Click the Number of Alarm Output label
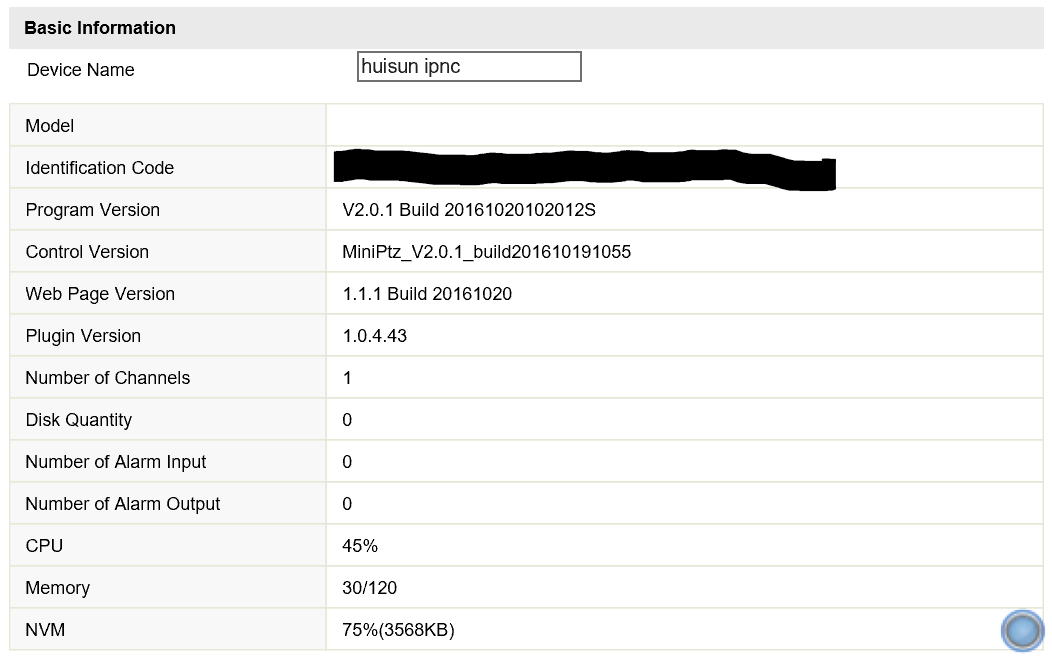Viewport: 1052px width, 659px height. 123,504
